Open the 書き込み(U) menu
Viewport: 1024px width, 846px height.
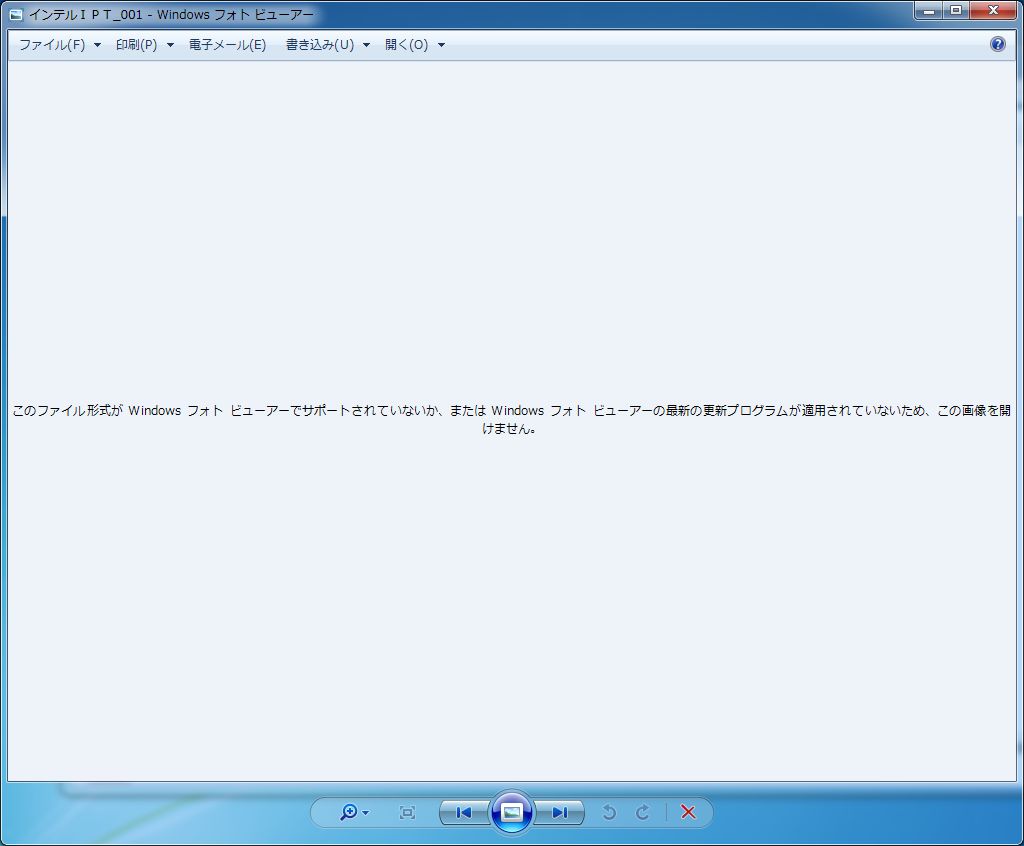coord(320,44)
